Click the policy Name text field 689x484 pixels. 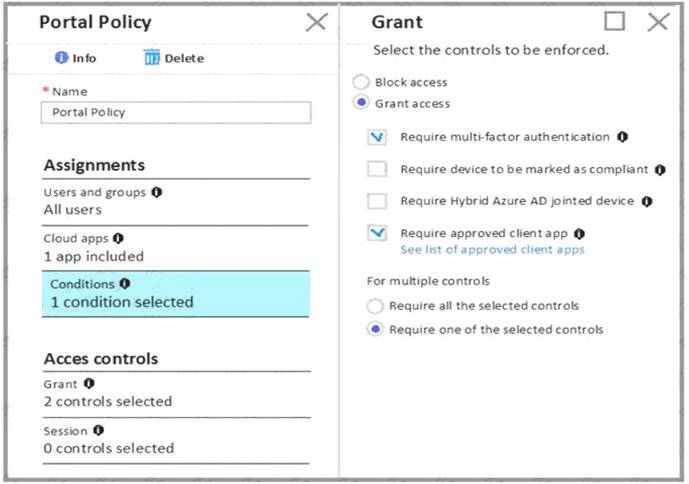[x=176, y=113]
